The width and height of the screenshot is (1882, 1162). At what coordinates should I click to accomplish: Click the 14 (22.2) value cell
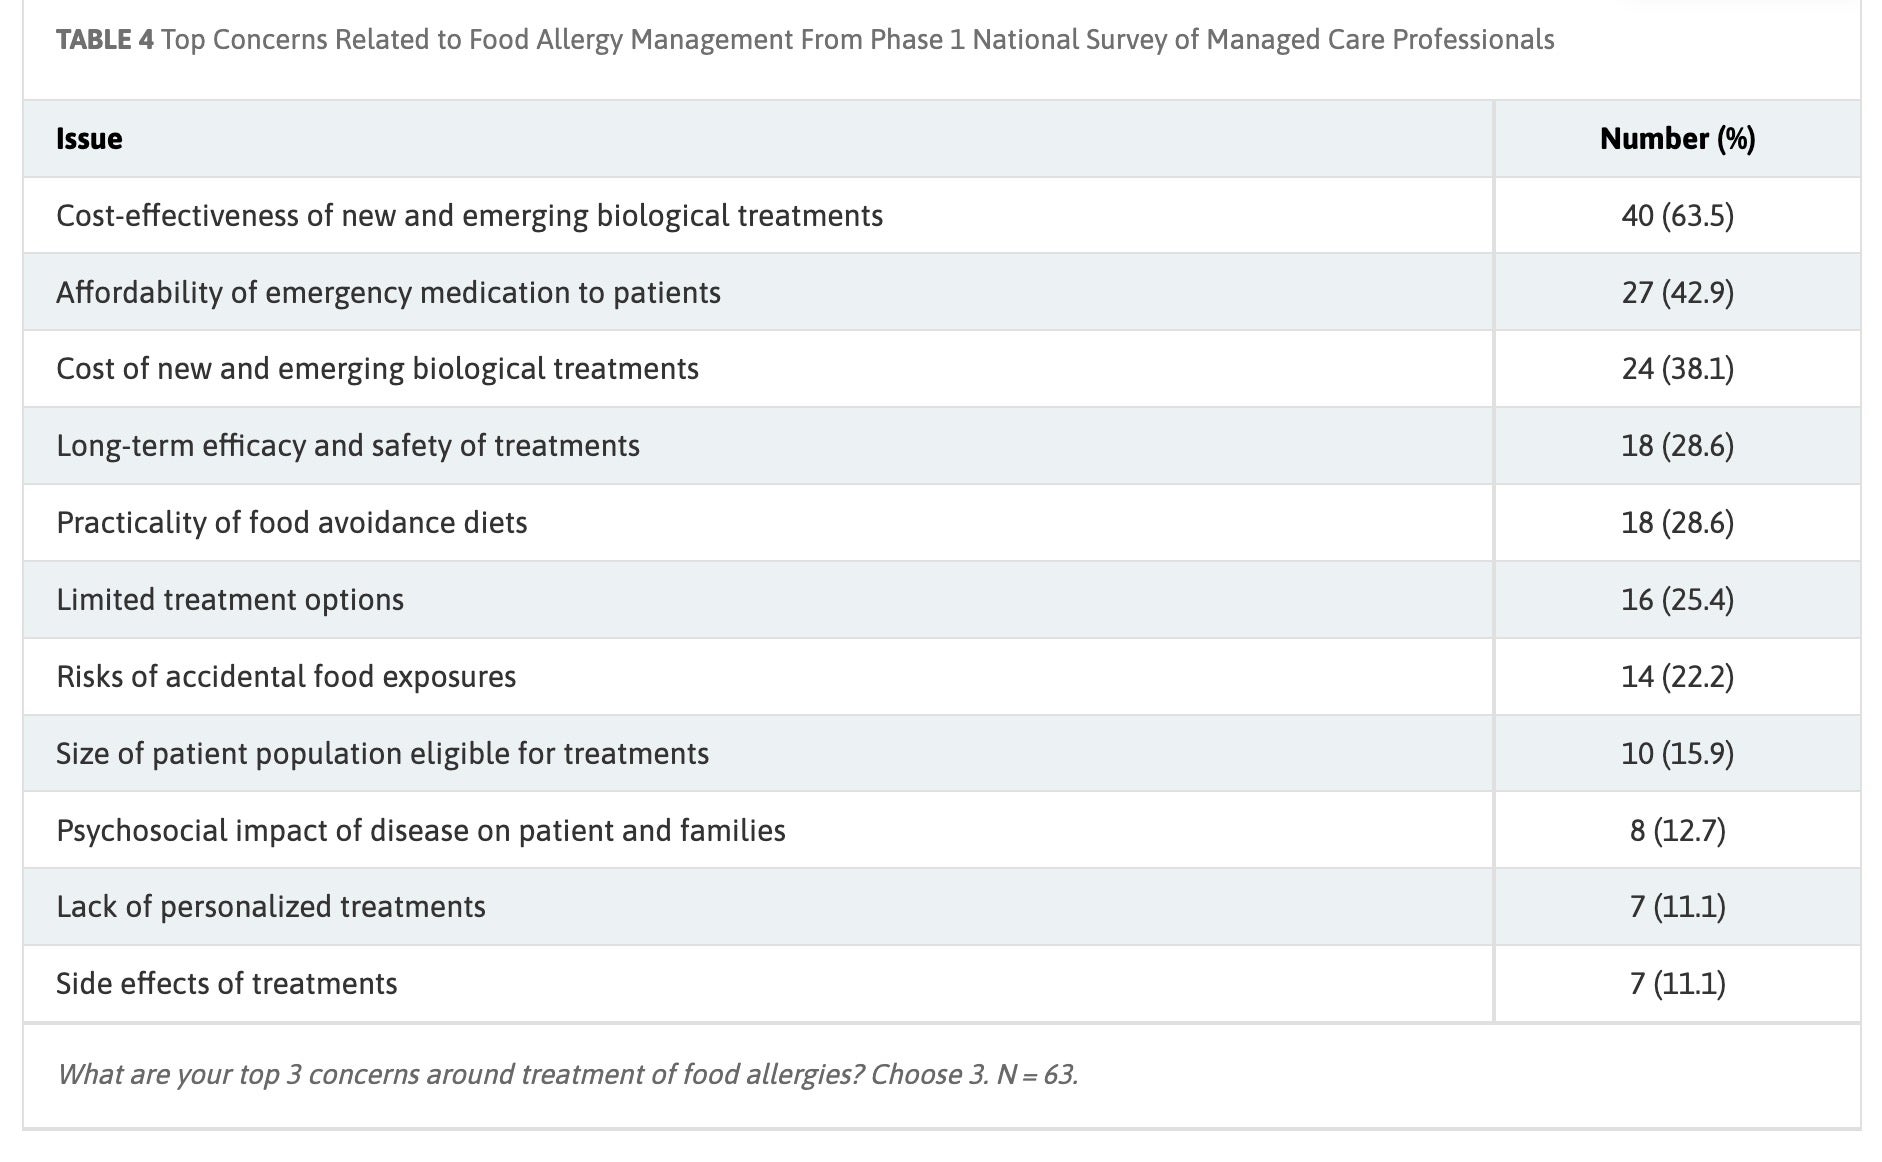click(x=1677, y=677)
